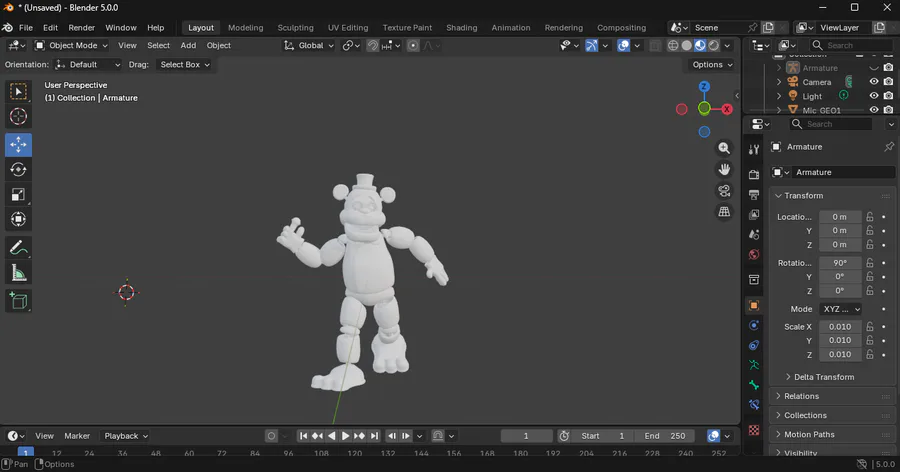Open the Render menu
Image resolution: width=900 pixels, height=472 pixels.
pyautogui.click(x=82, y=28)
